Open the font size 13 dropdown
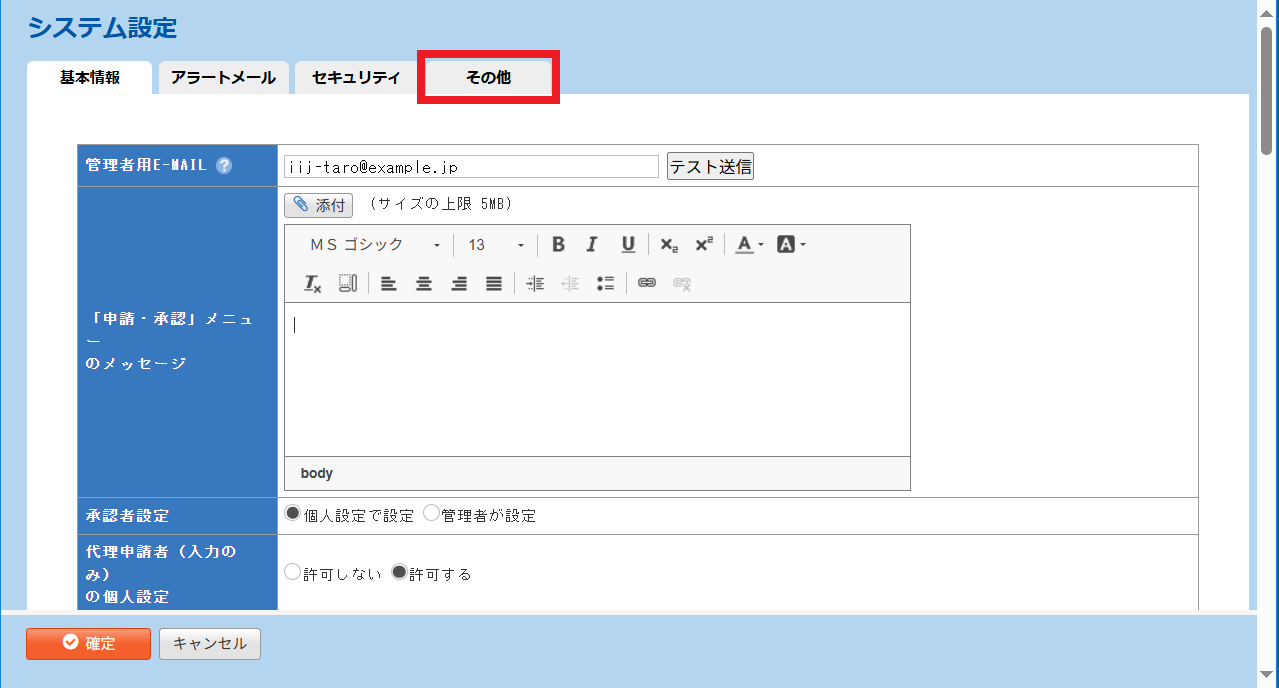Screen dimensions: 1279x688 [x=496, y=245]
